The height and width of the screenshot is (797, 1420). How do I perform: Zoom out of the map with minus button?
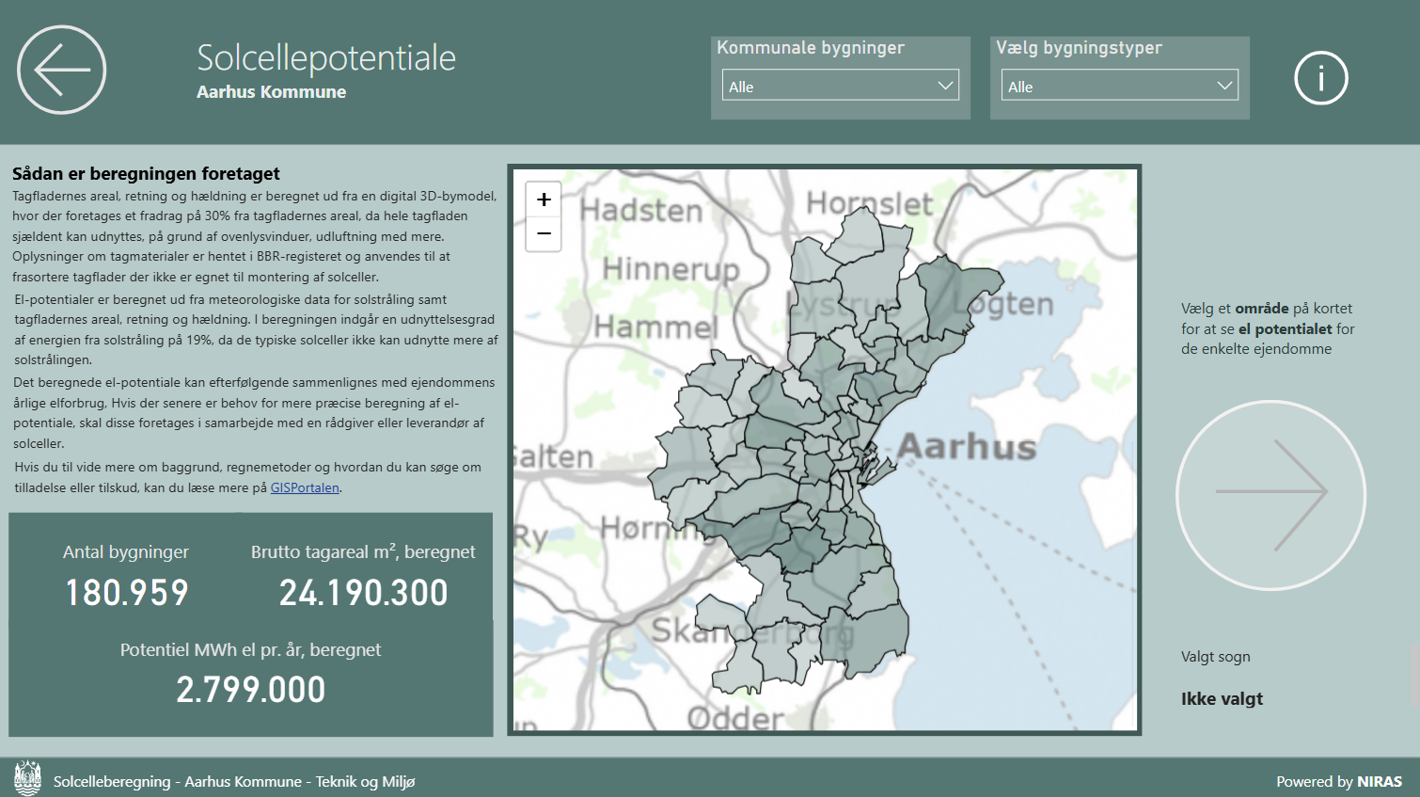point(543,234)
